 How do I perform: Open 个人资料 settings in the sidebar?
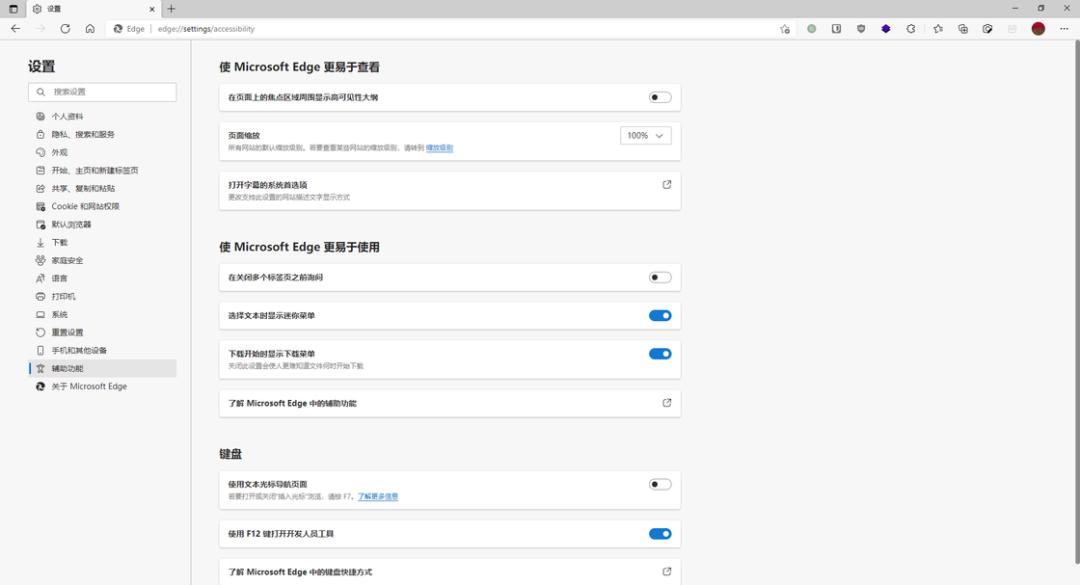click(102, 116)
